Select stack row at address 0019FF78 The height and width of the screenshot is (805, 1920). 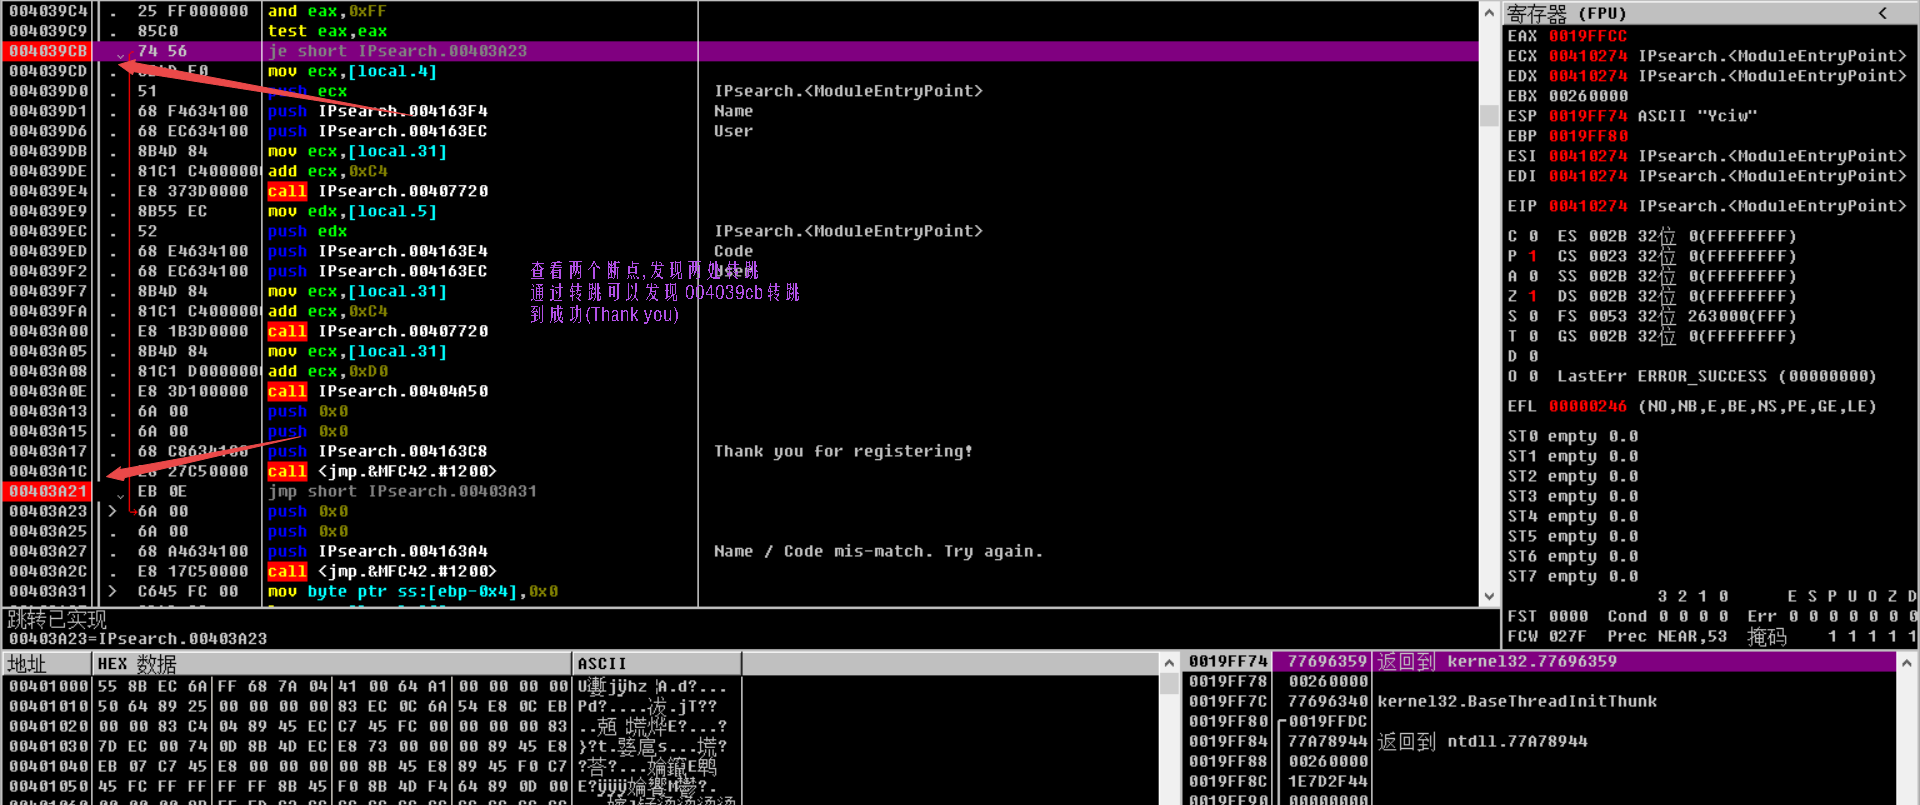pyautogui.click(x=1540, y=681)
